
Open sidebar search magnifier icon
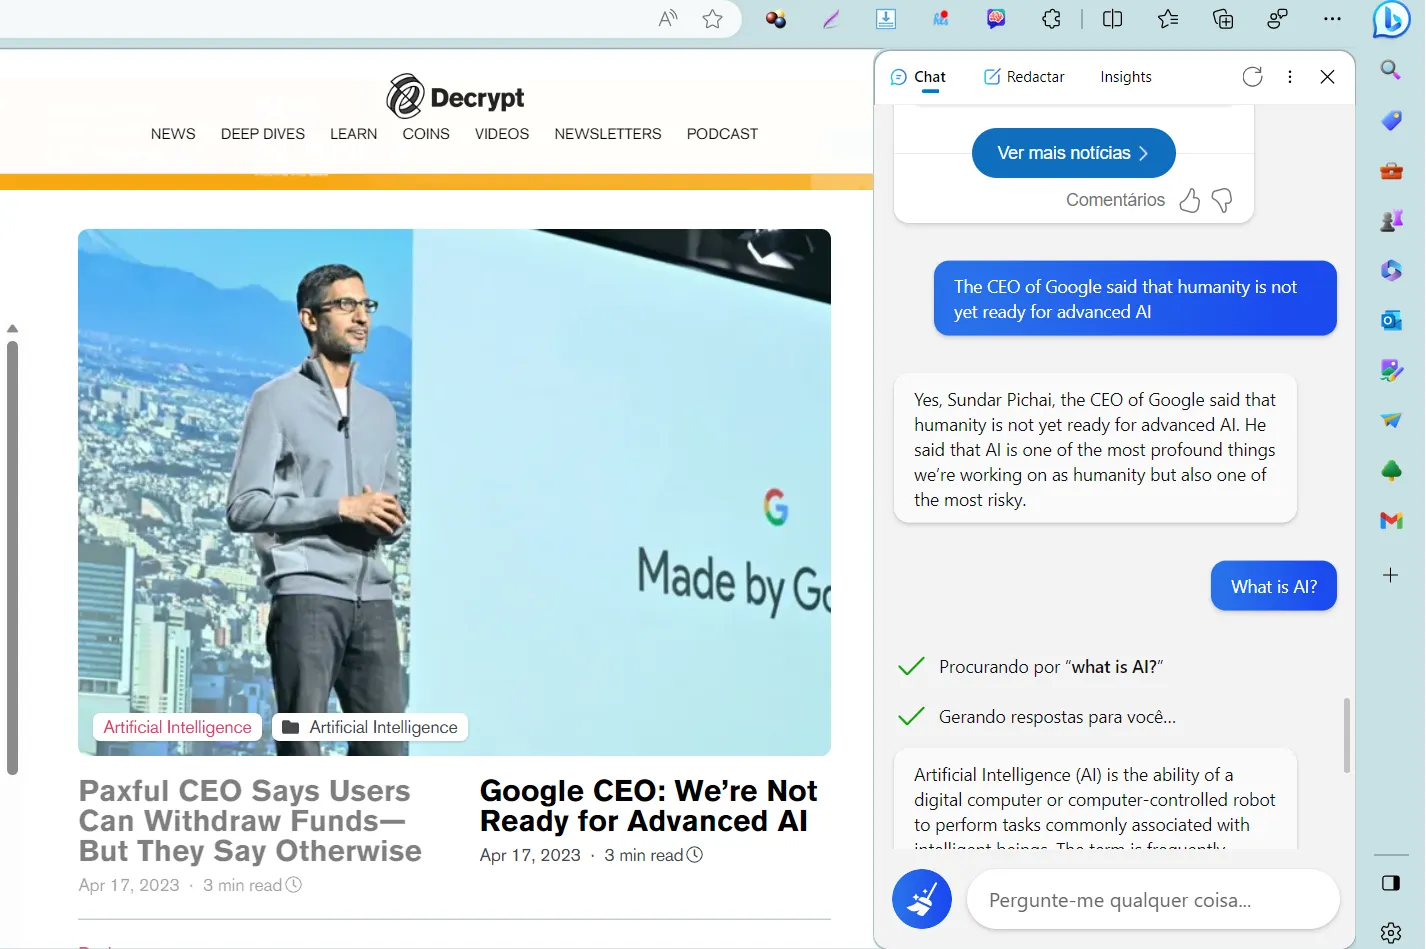[x=1391, y=70]
